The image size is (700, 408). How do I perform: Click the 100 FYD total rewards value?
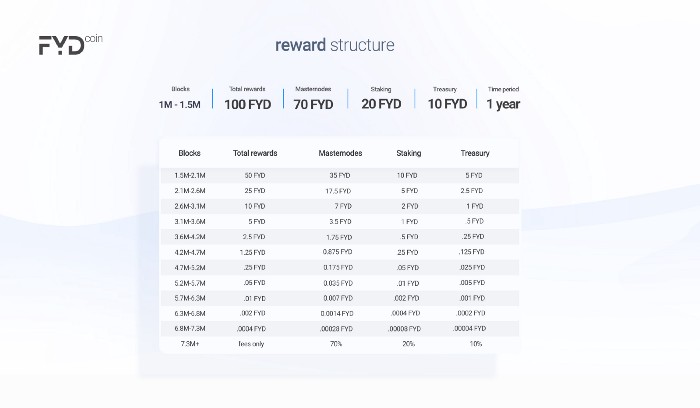pyautogui.click(x=248, y=104)
